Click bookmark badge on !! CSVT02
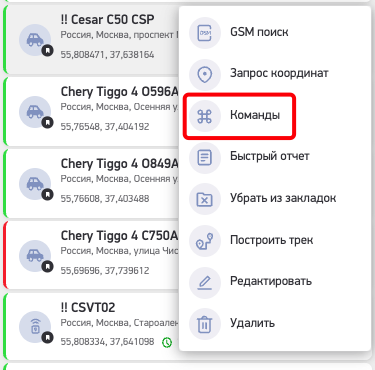The image size is (375, 370). (47, 338)
